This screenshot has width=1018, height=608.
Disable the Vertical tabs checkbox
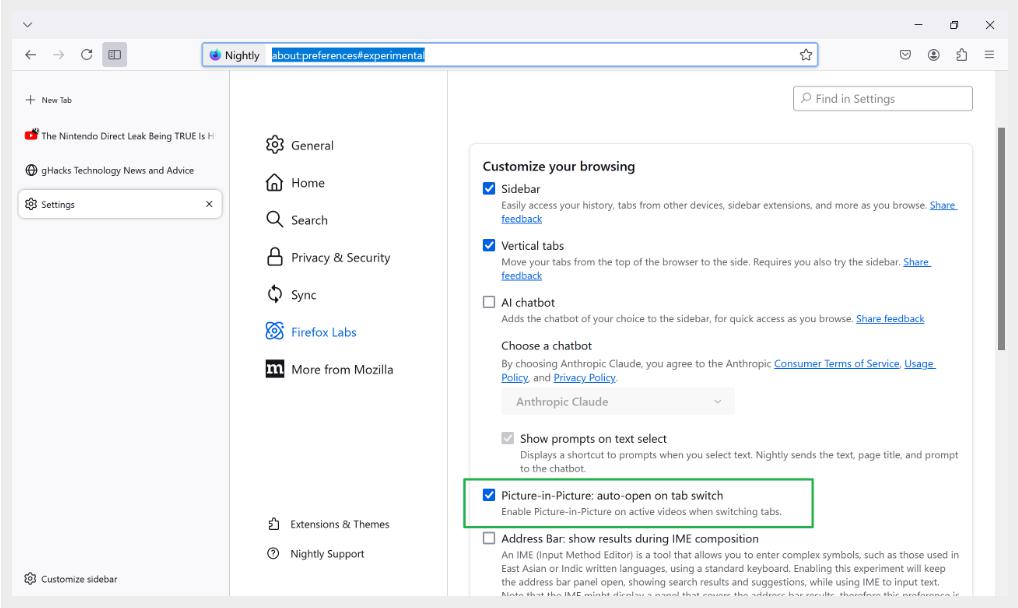coord(489,245)
